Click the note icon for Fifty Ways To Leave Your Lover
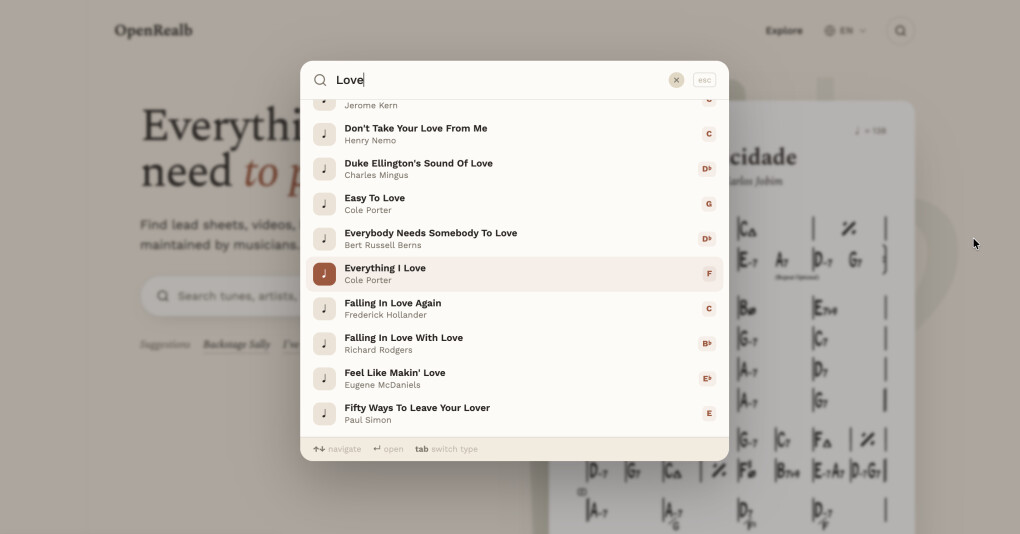1020x534 pixels. pos(324,414)
